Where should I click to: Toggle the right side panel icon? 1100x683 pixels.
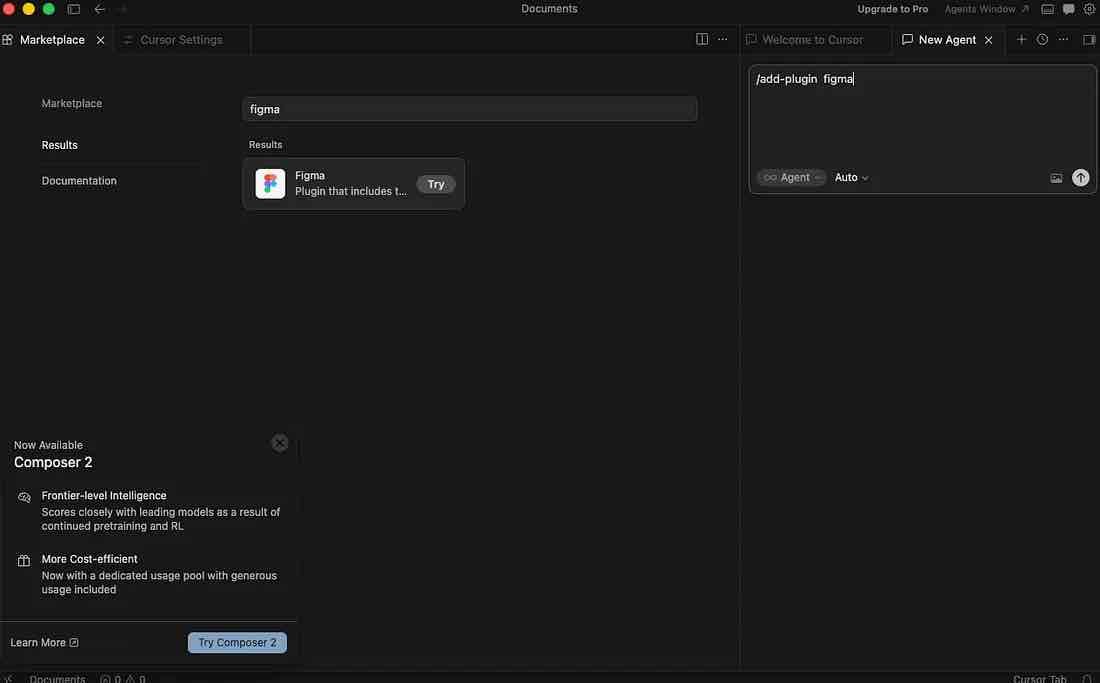(x=1089, y=39)
